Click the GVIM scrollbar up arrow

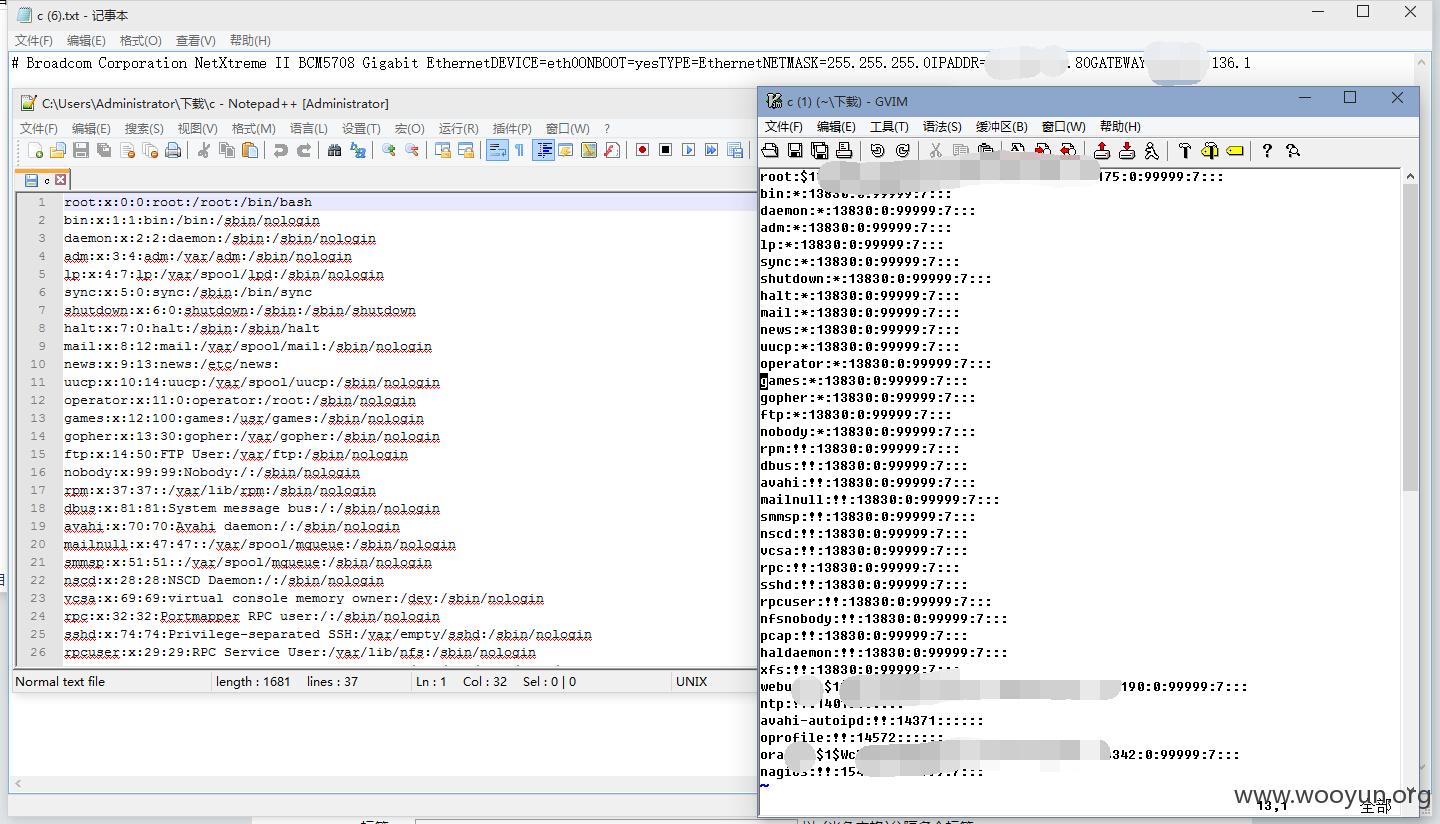tap(1410, 176)
